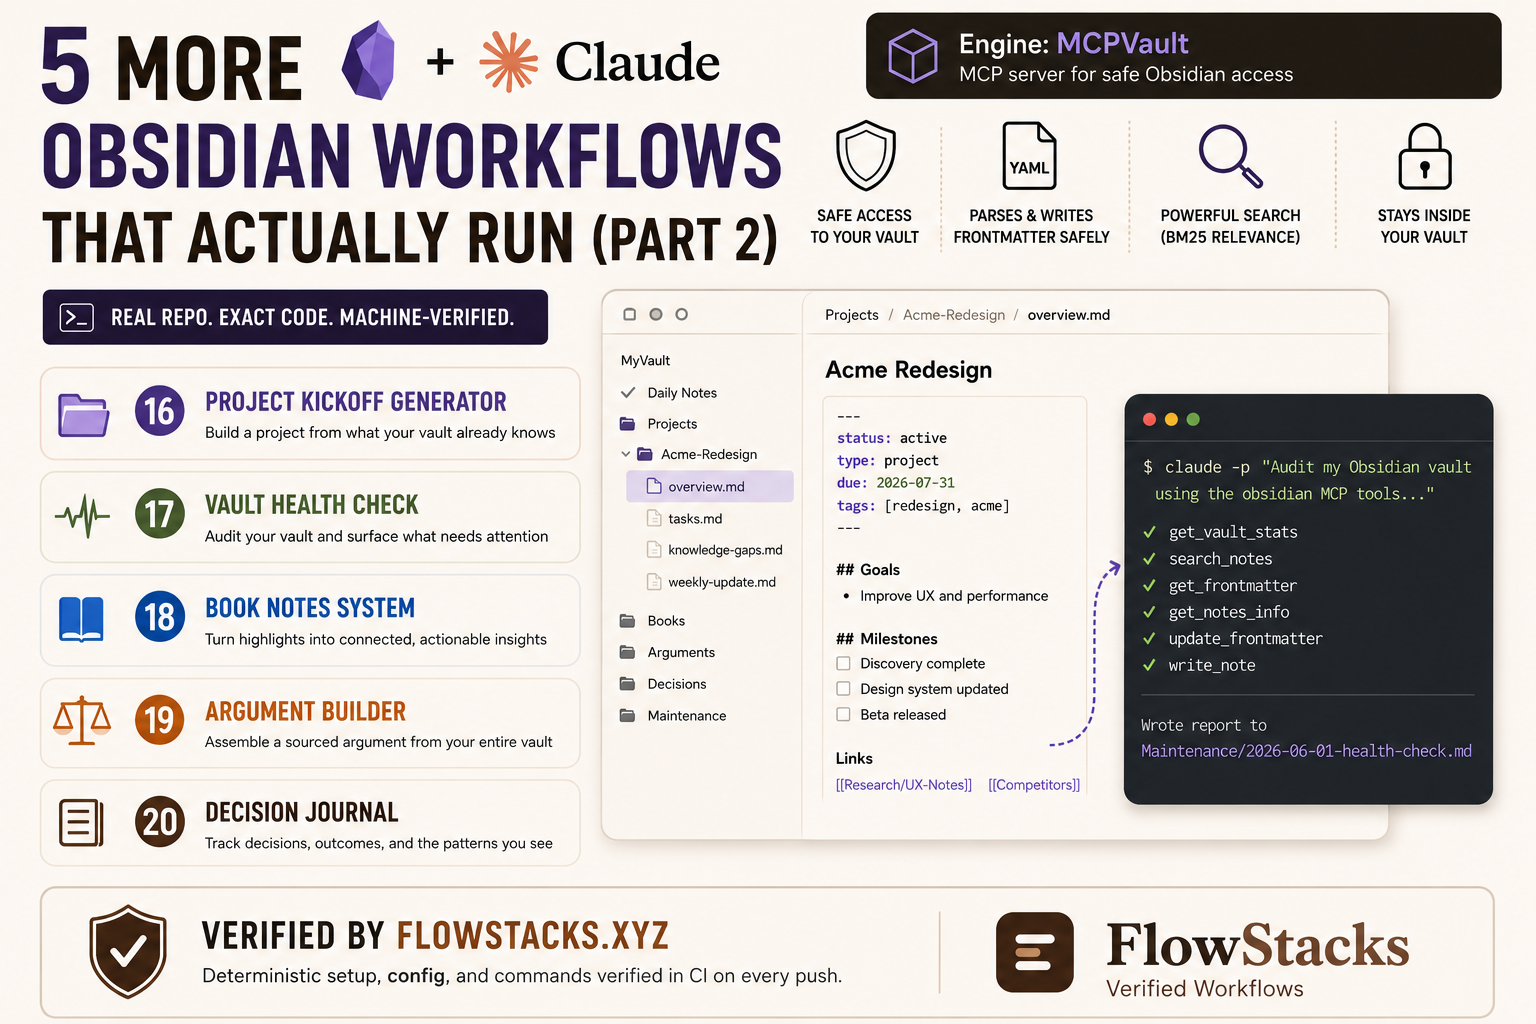Click the "status: active" frontmatter line
1536x1024 pixels.
892,438
